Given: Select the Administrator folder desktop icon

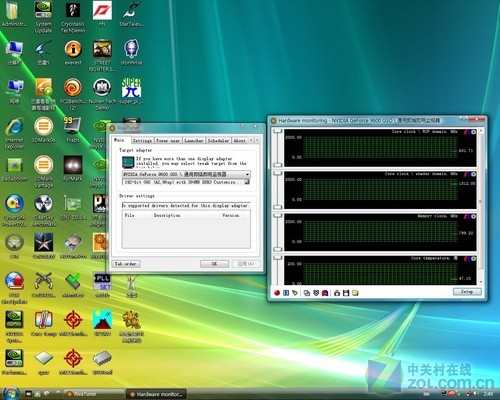Looking at the screenshot, I should pos(14,14).
